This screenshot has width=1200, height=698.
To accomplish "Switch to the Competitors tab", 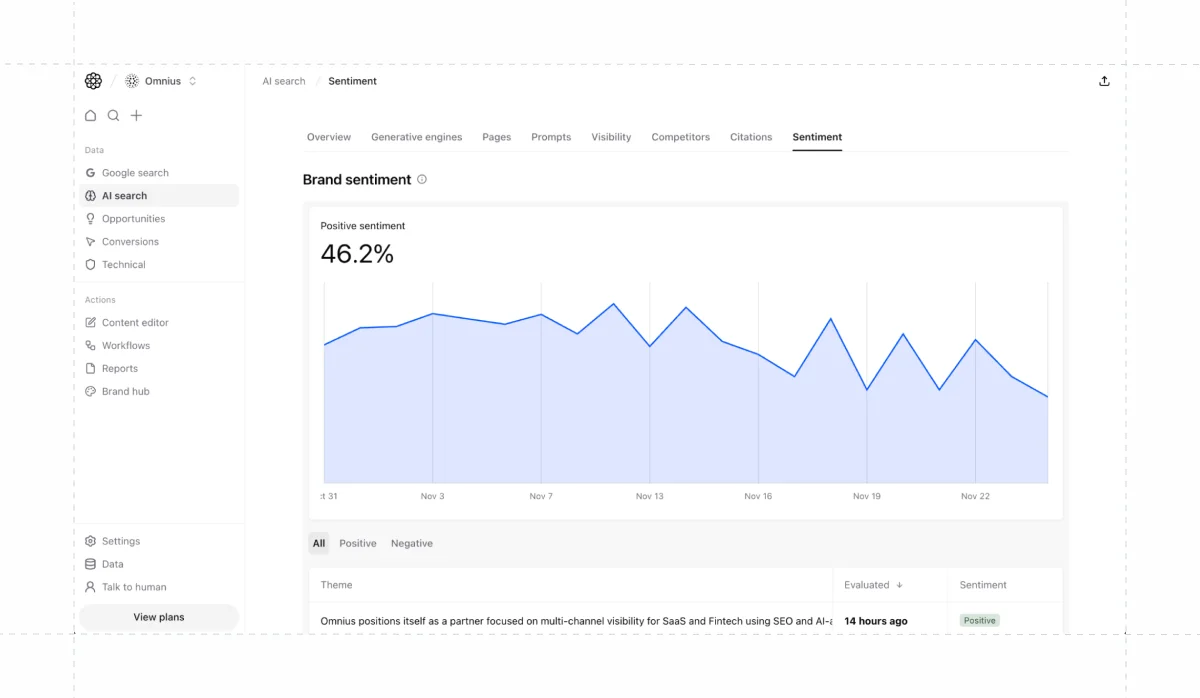I will tap(680, 137).
